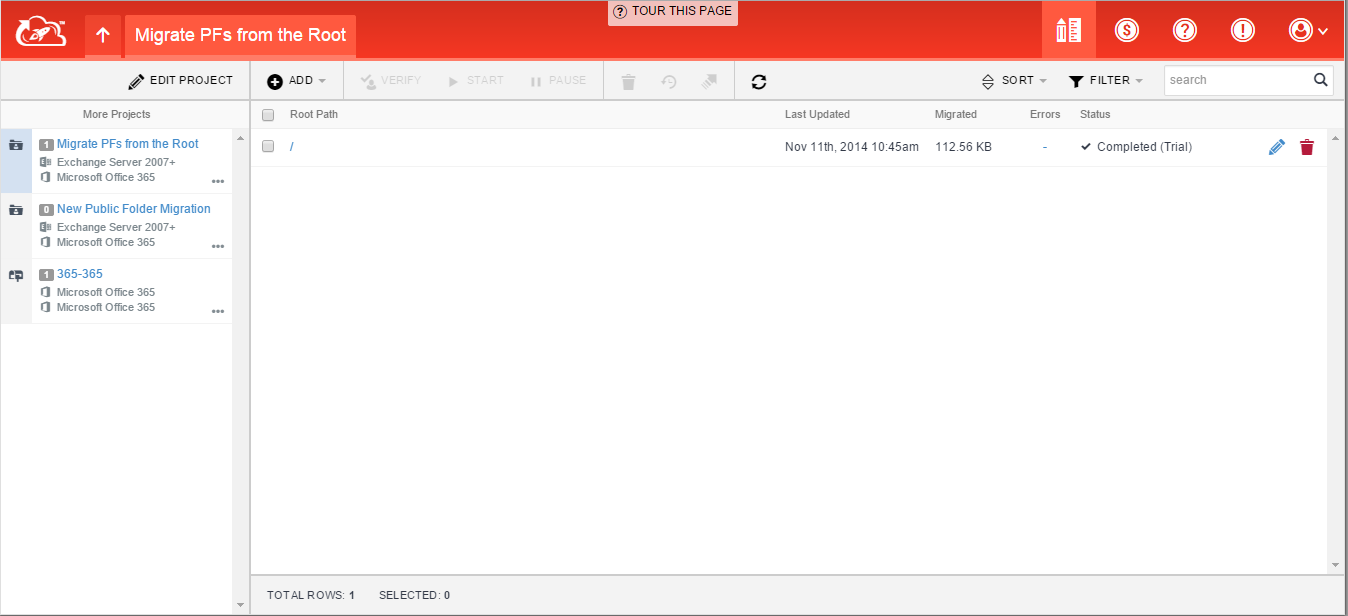
Task: Click the Pause toolbar button
Action: click(x=559, y=81)
